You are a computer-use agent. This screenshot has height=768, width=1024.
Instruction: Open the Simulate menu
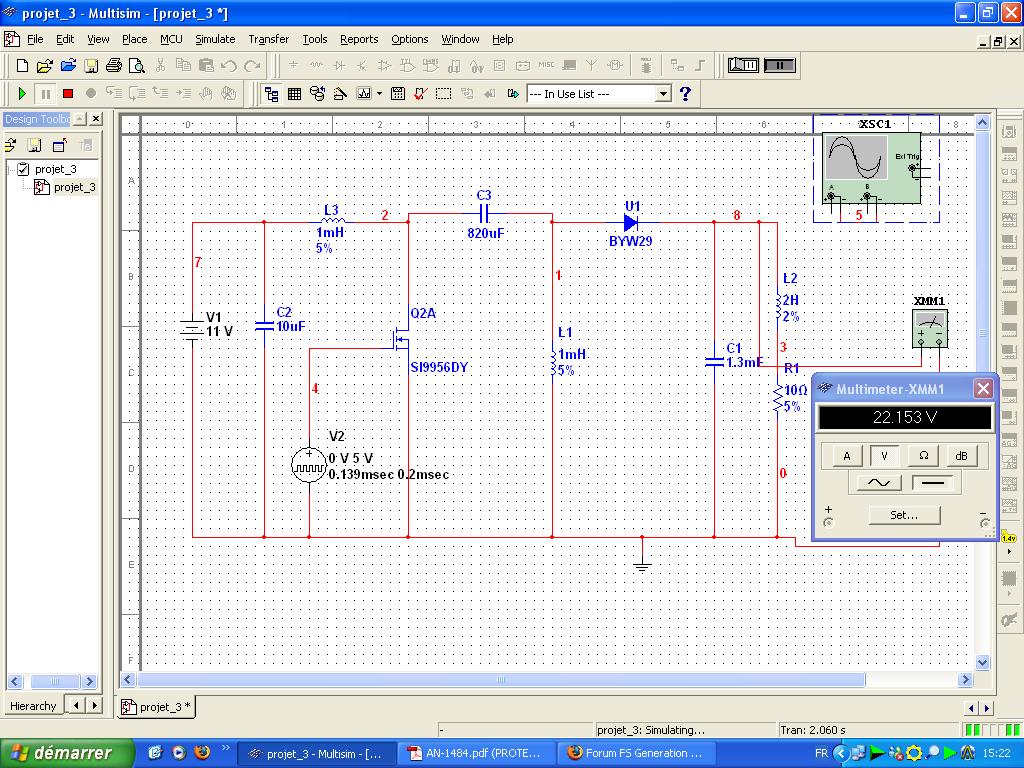click(215, 39)
